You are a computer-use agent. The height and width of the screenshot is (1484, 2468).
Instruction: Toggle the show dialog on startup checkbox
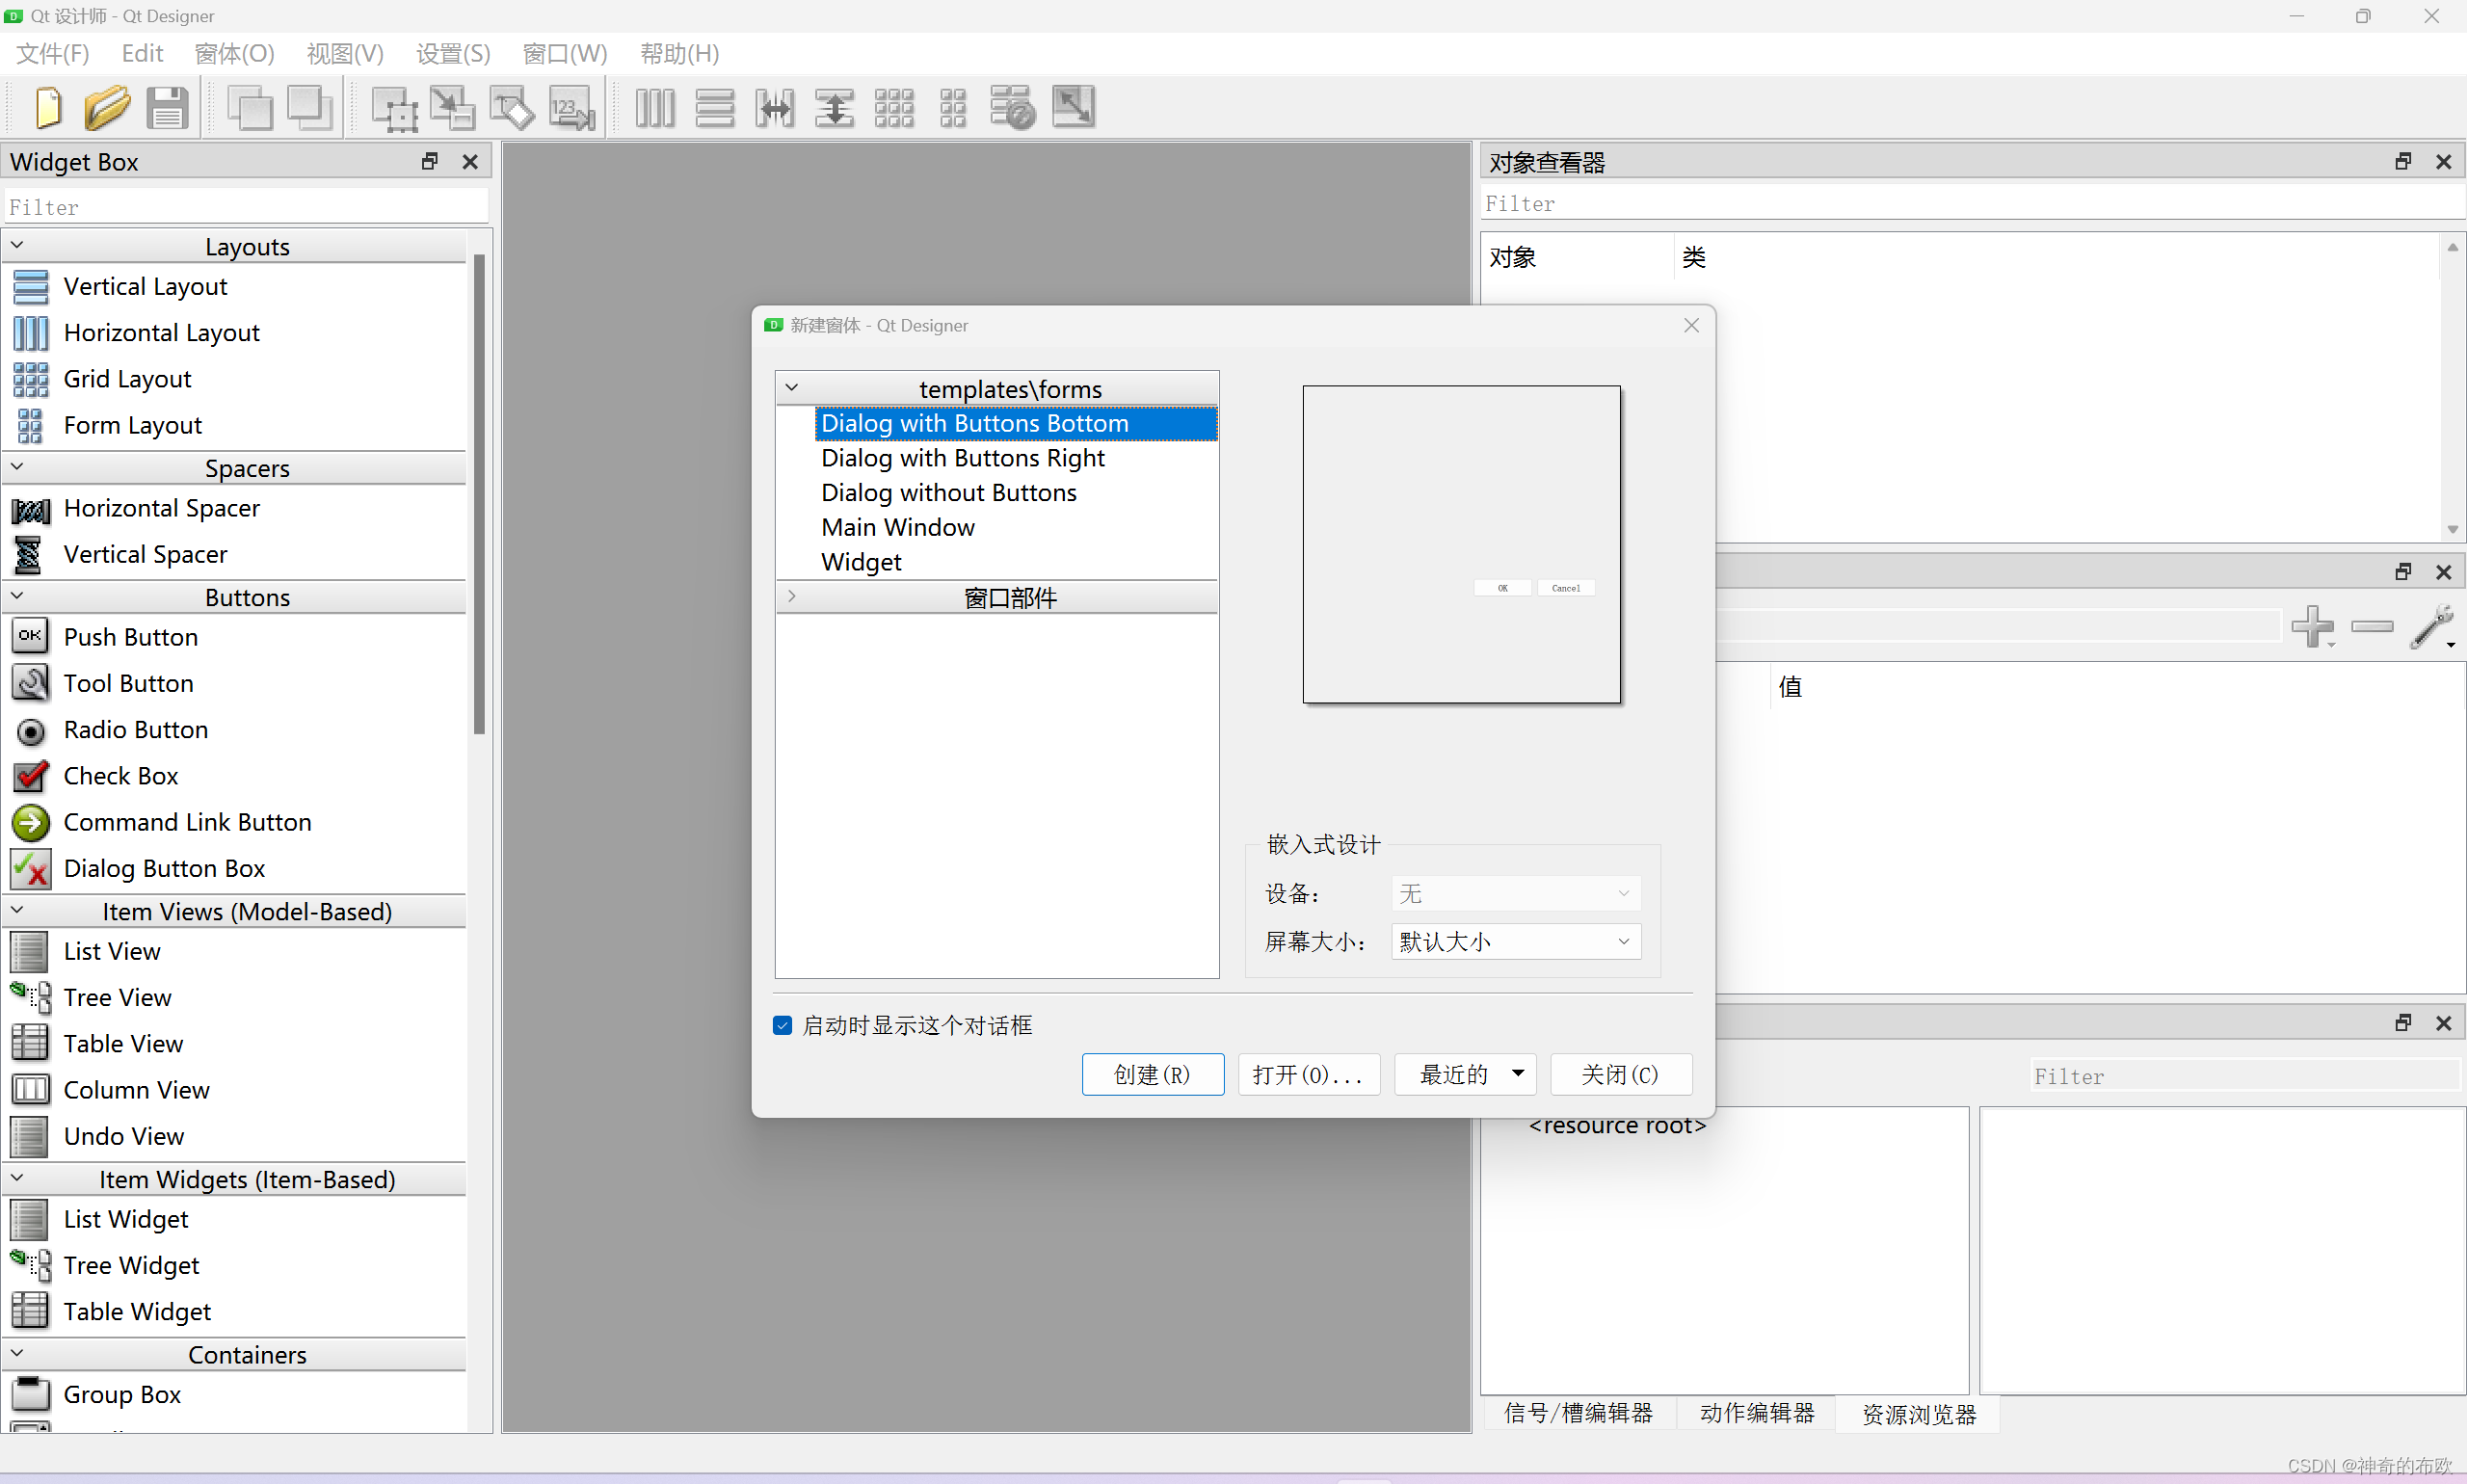pos(783,1026)
